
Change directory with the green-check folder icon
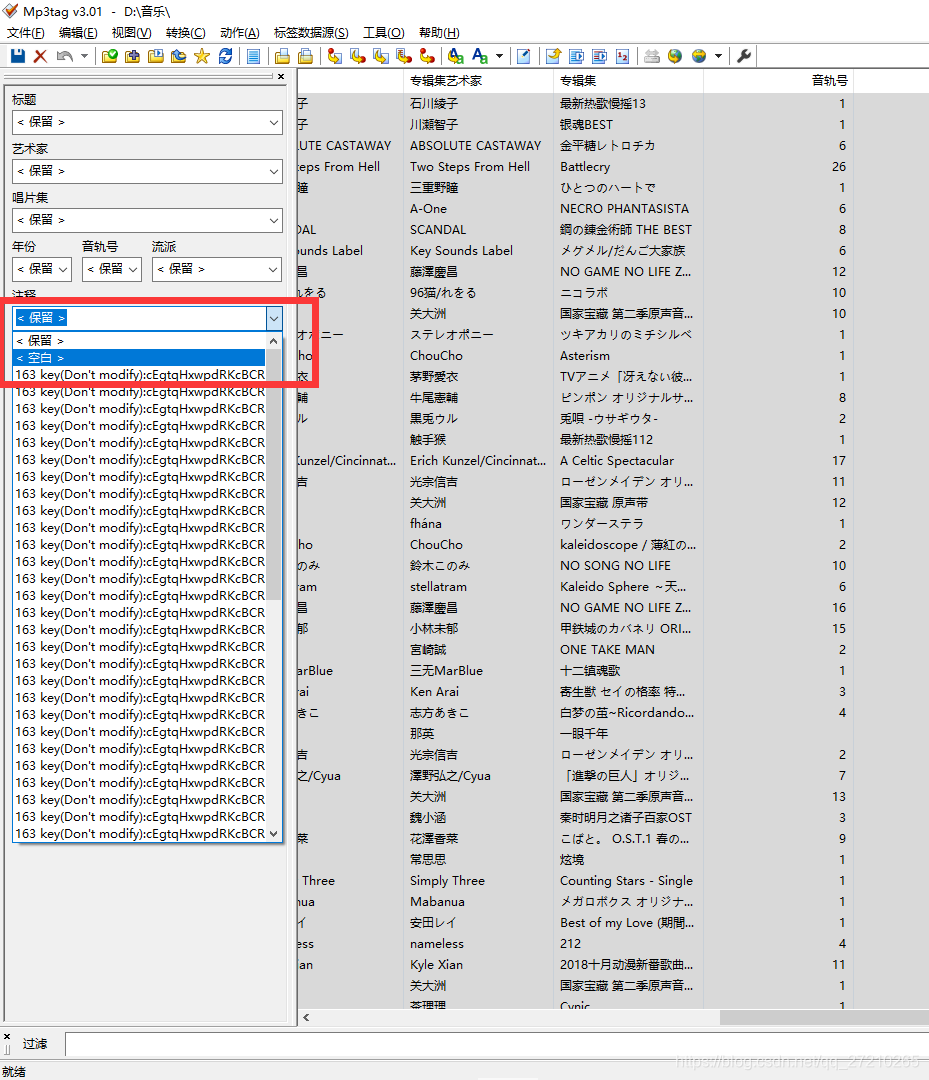point(109,56)
